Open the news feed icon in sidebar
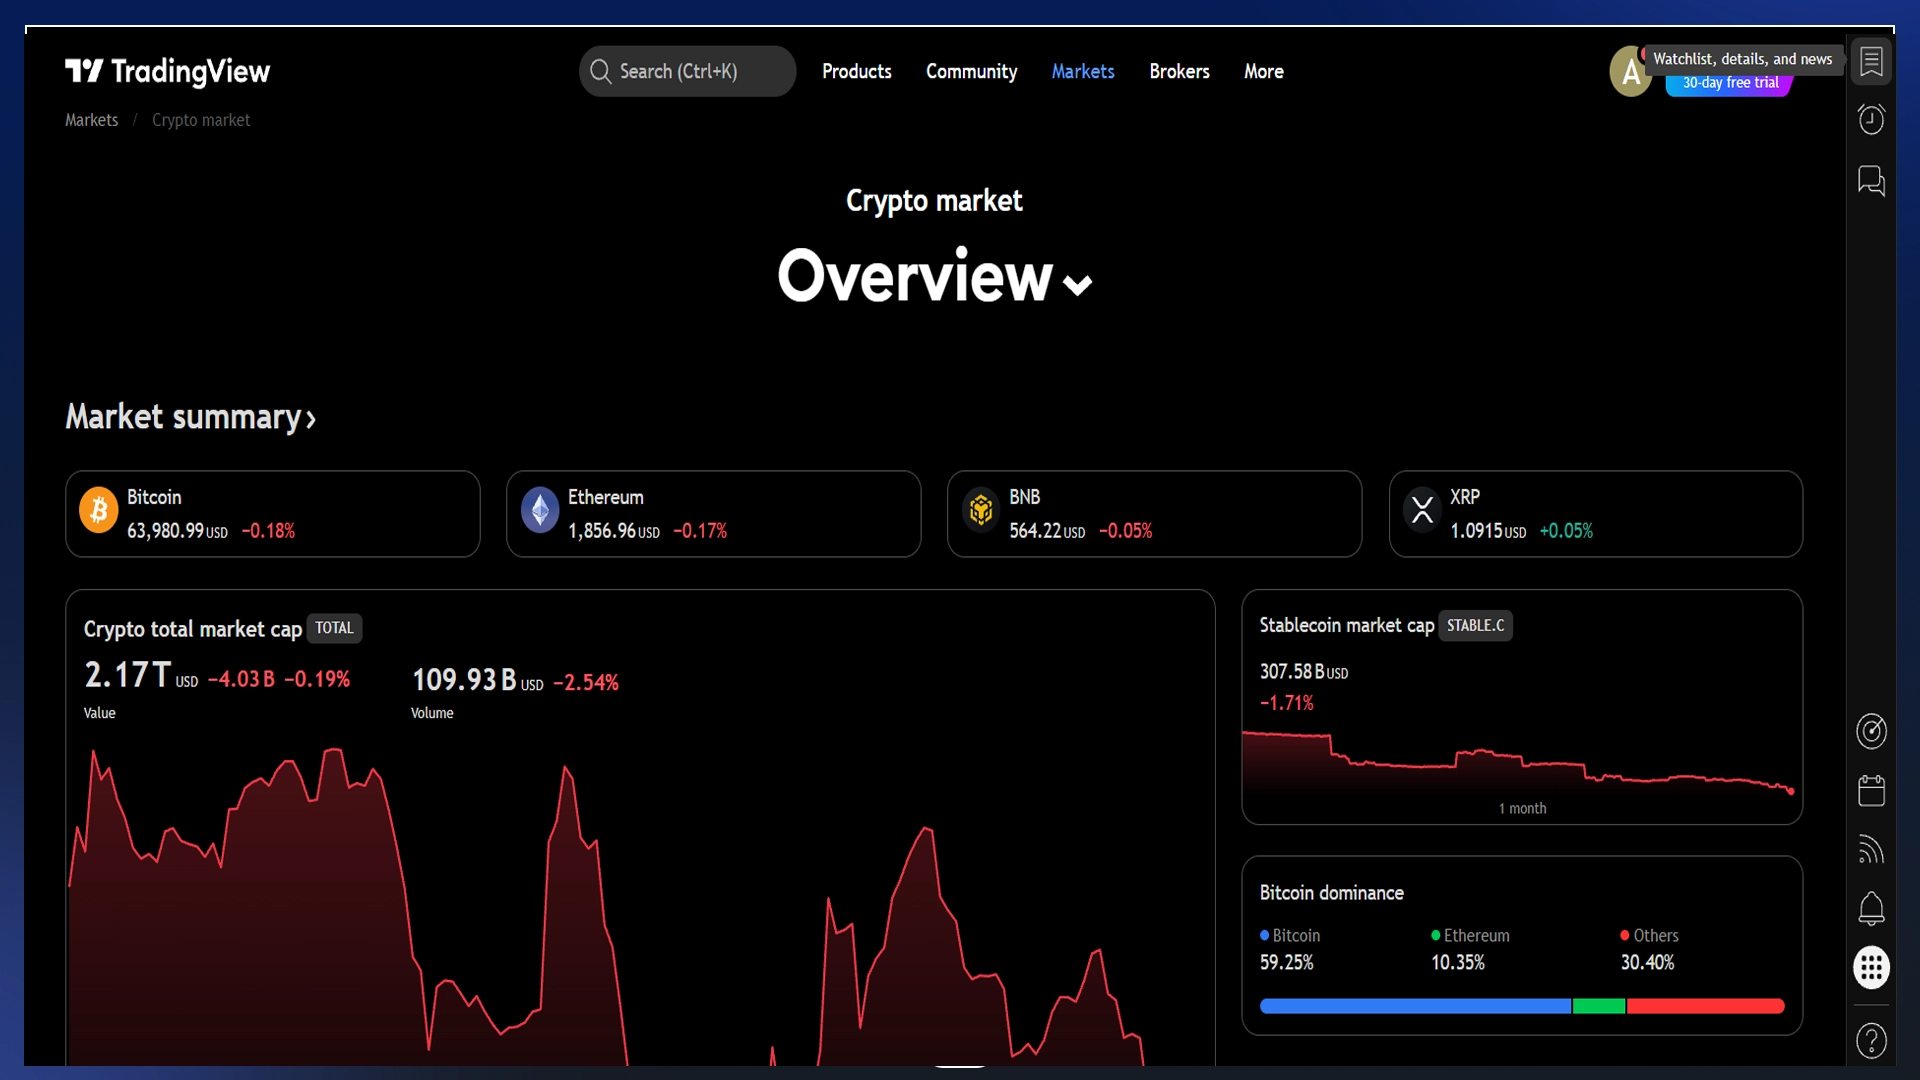1920x1080 pixels. (1871, 849)
